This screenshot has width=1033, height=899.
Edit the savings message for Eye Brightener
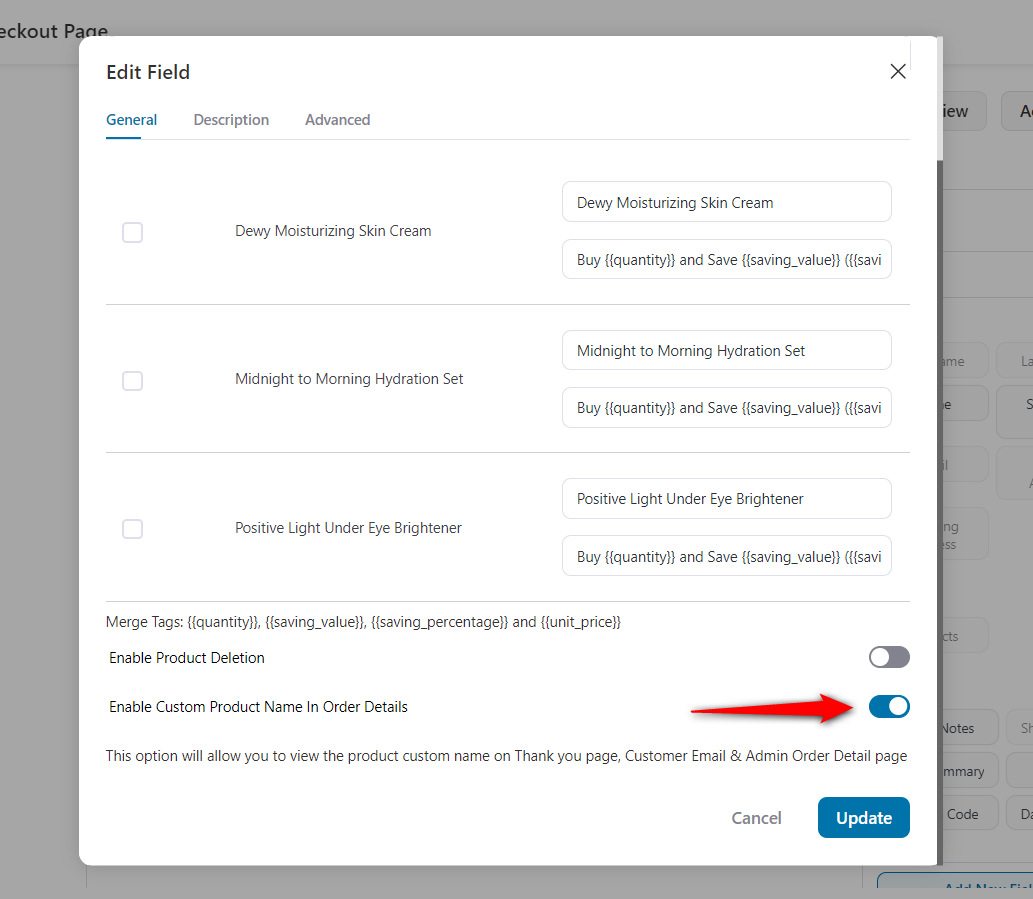click(726, 556)
